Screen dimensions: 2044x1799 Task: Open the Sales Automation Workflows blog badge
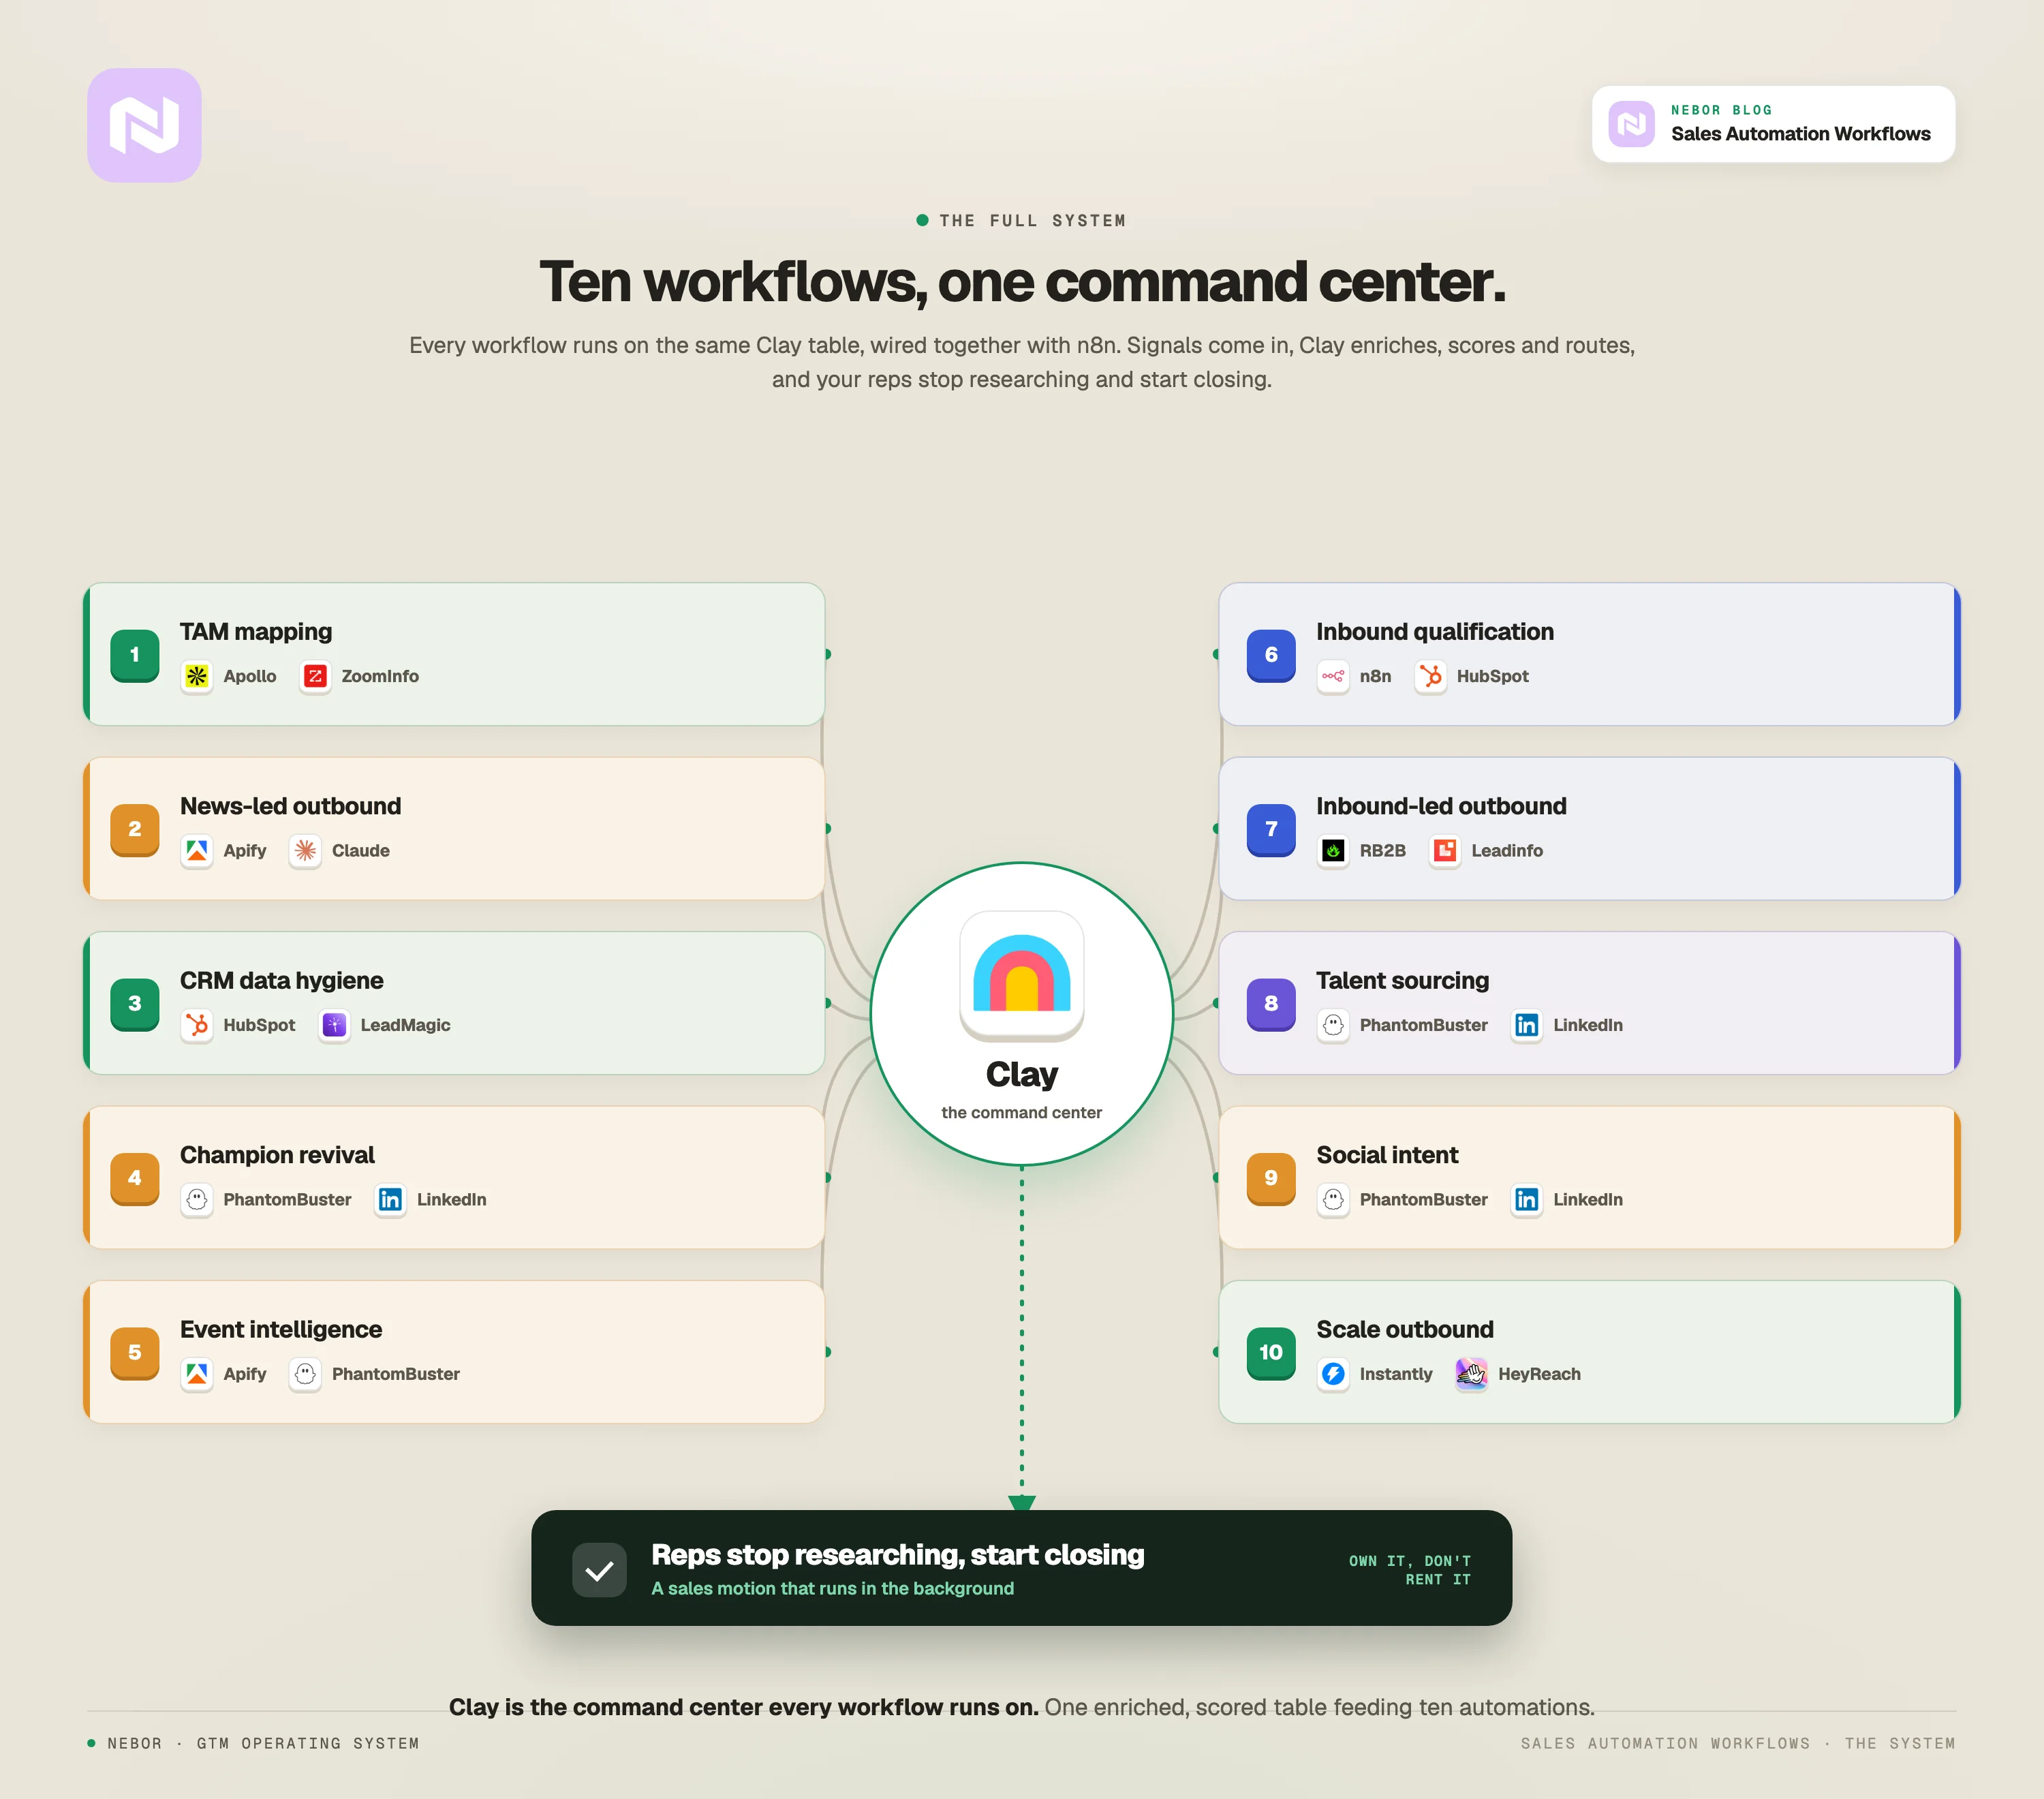tap(1773, 124)
